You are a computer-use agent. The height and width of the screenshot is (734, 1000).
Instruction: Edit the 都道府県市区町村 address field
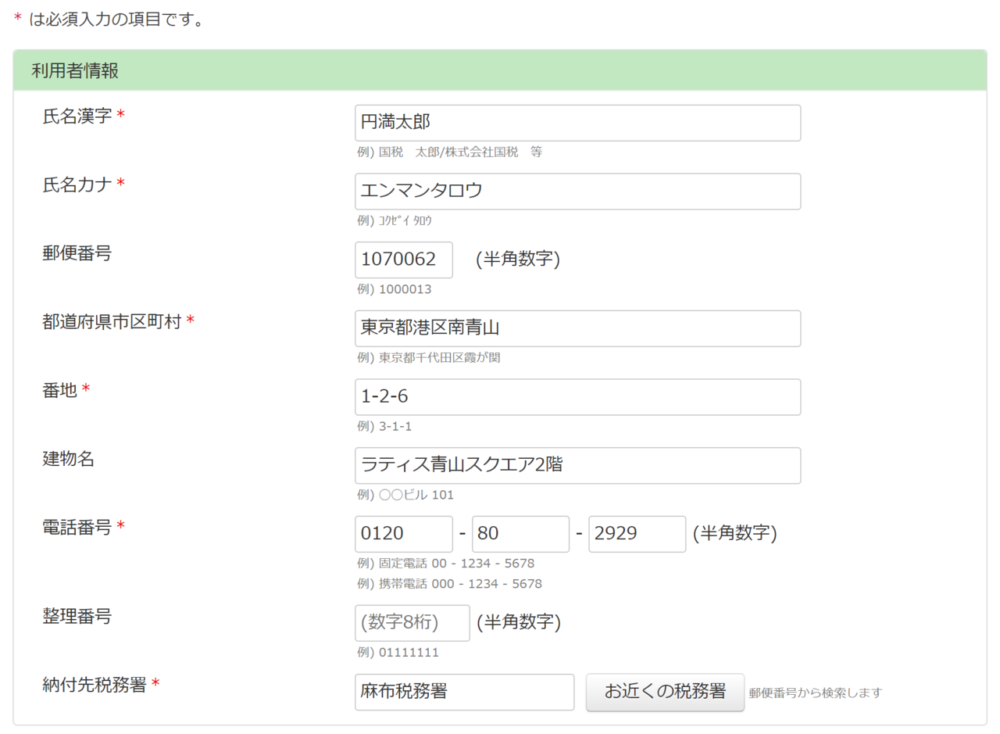click(577, 328)
